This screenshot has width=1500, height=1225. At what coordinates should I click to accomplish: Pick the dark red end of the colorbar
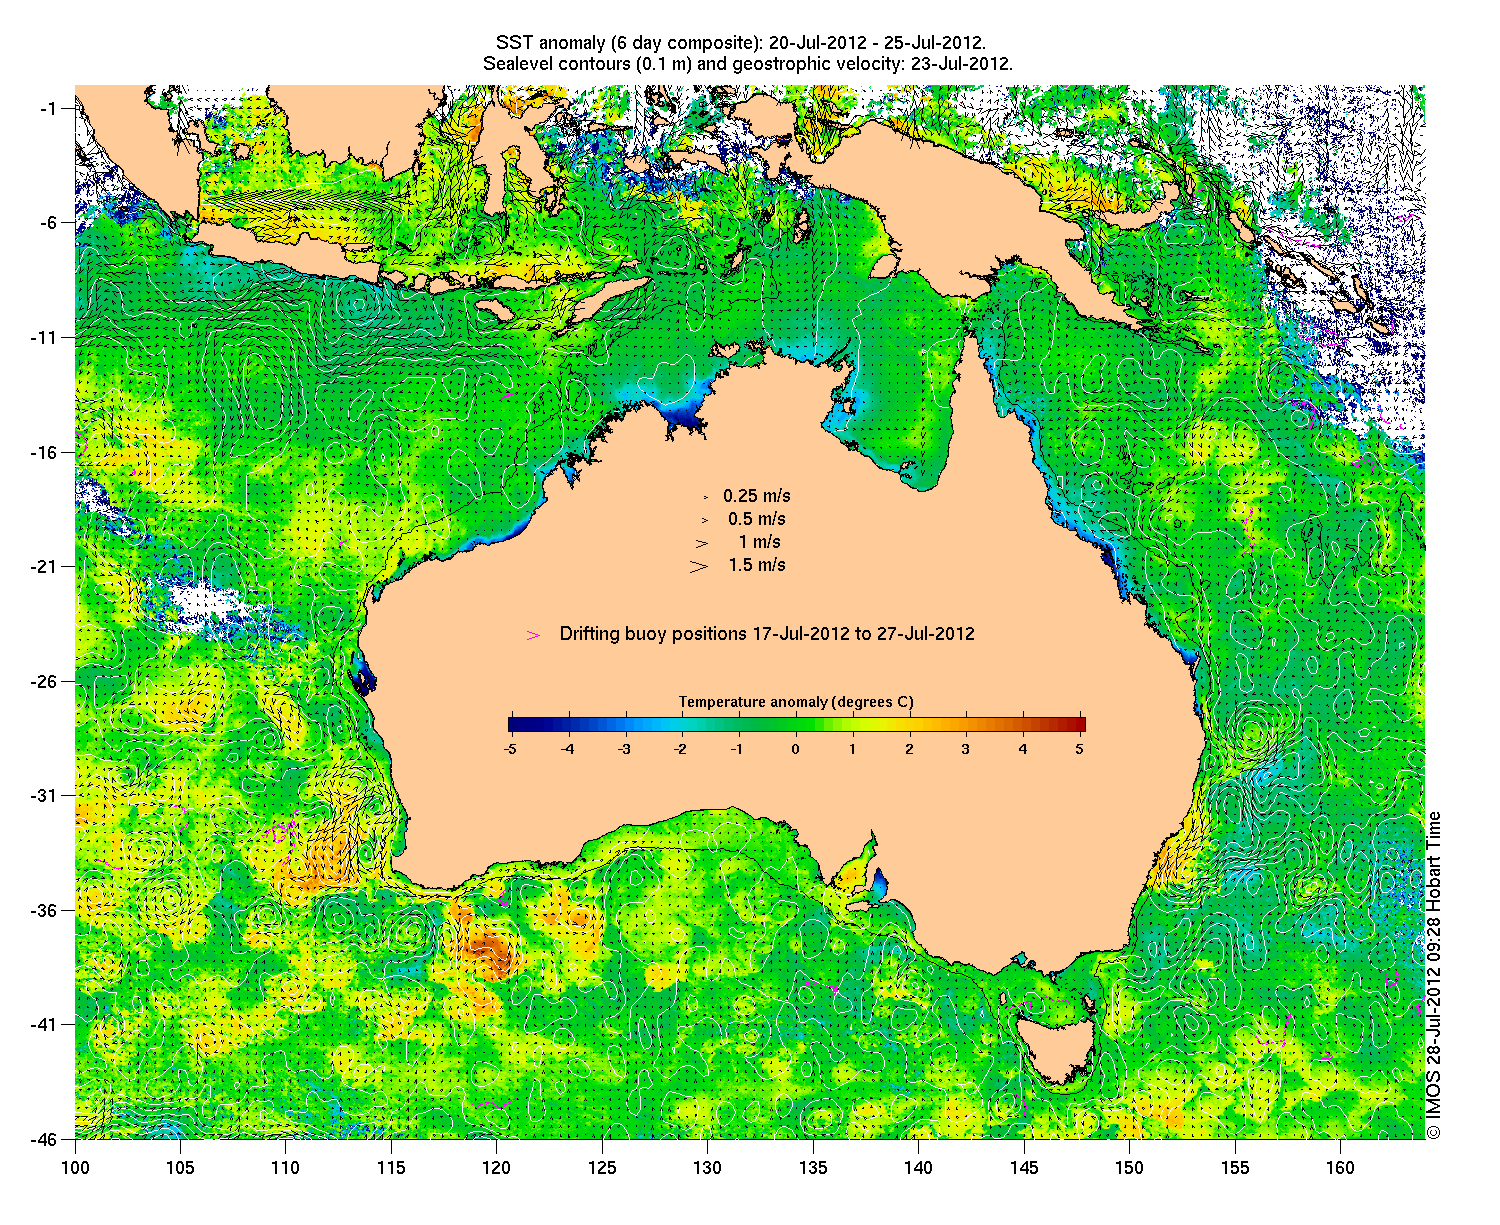point(1077,725)
